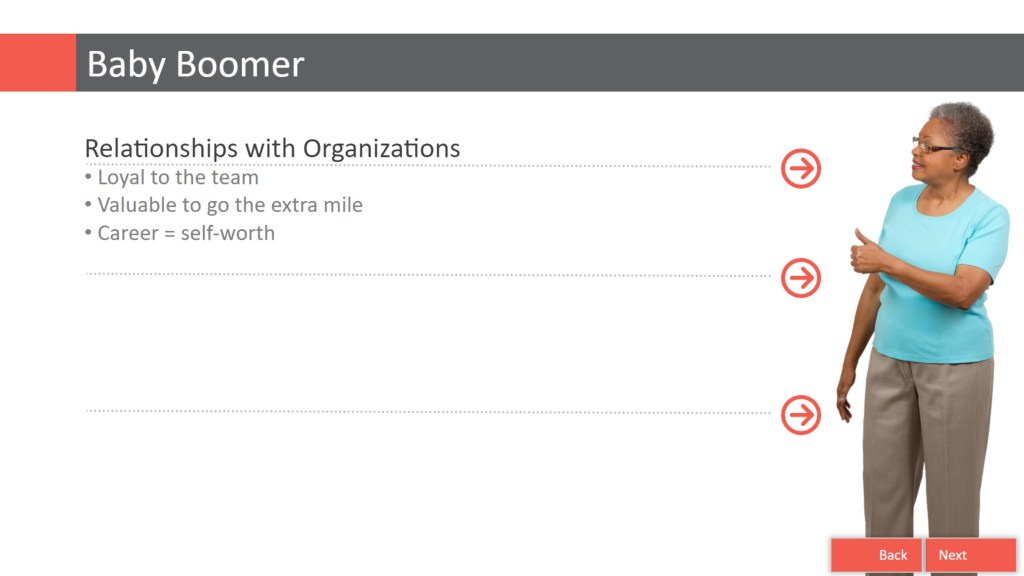
Task: Click the 'Career = self-worth' bullet
Action: [x=185, y=234]
